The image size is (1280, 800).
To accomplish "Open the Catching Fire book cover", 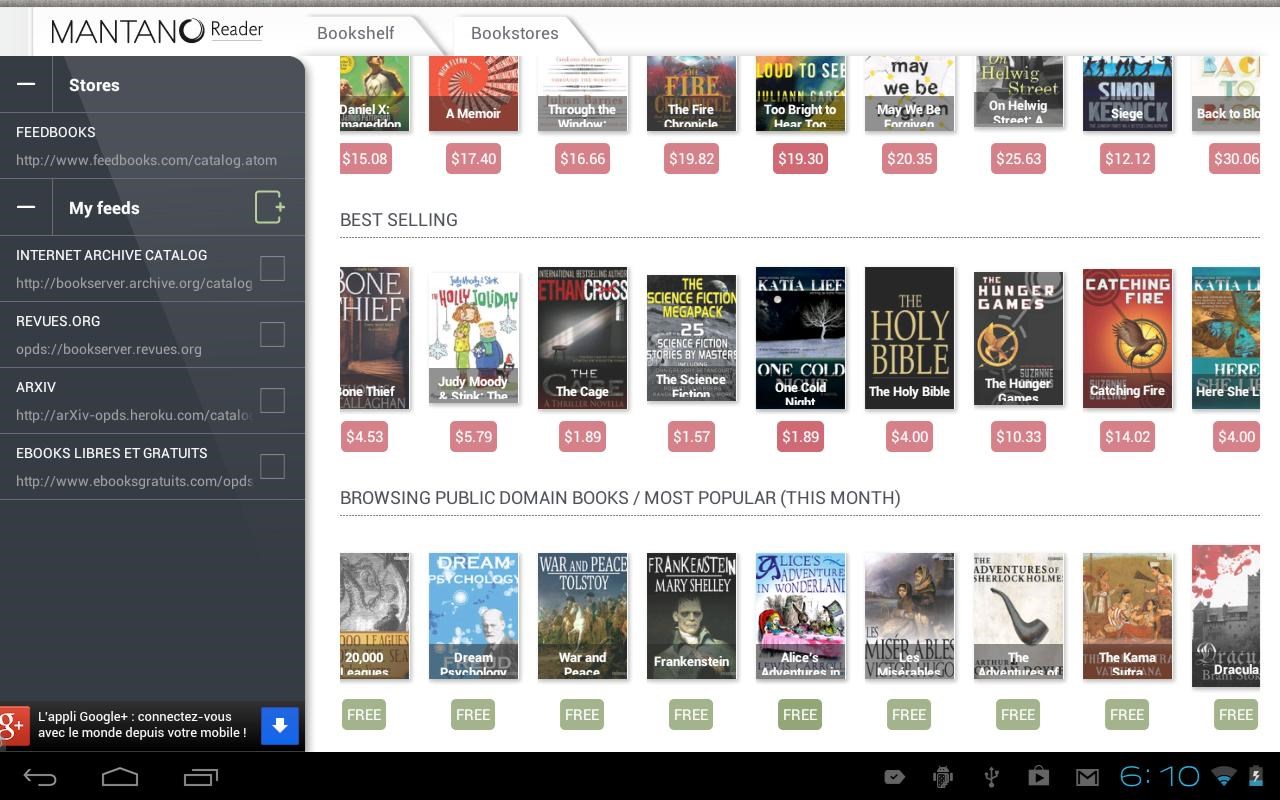I will [x=1127, y=337].
